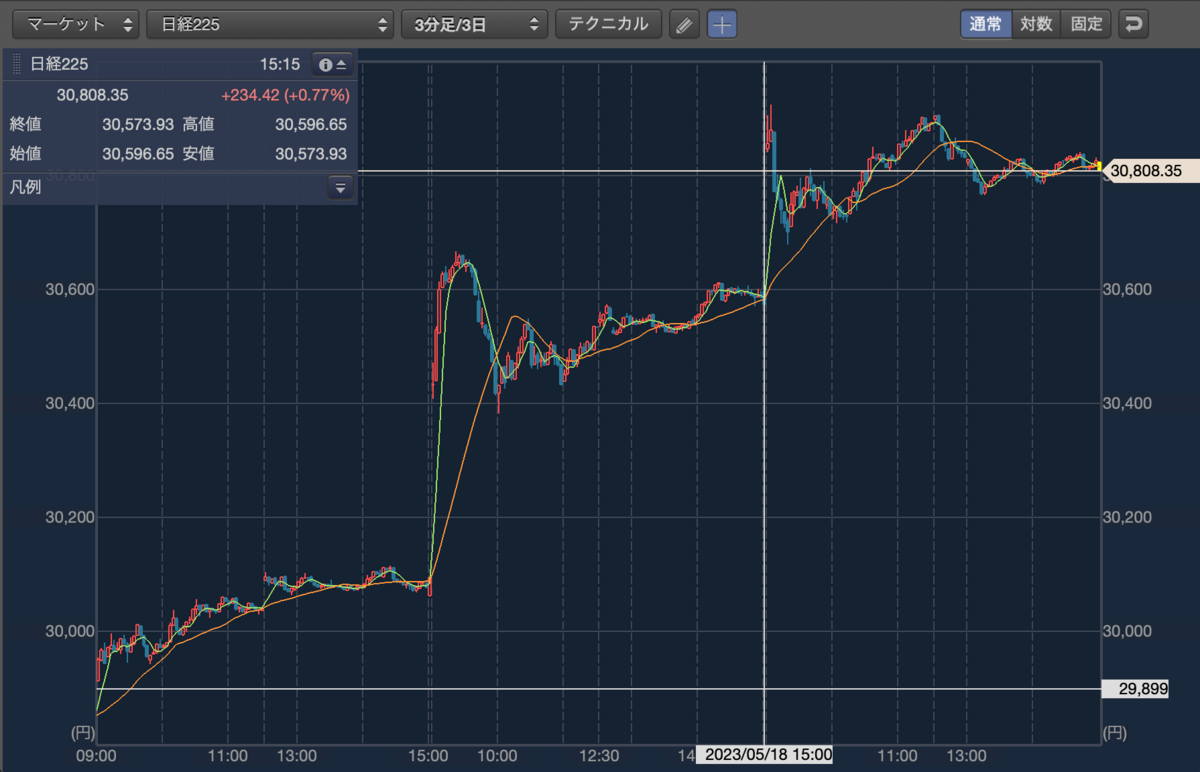The image size is (1200, 772).
Task: Select the pencil drawing tool icon
Action: tap(684, 24)
